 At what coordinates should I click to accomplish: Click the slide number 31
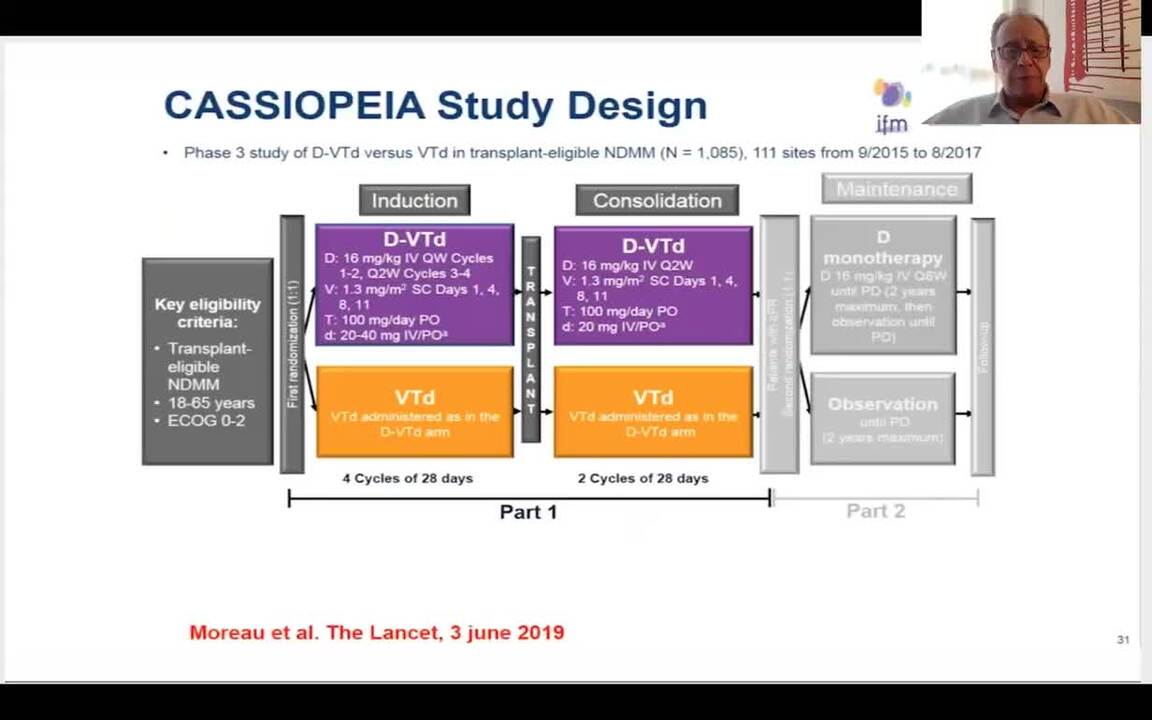tap(1123, 639)
